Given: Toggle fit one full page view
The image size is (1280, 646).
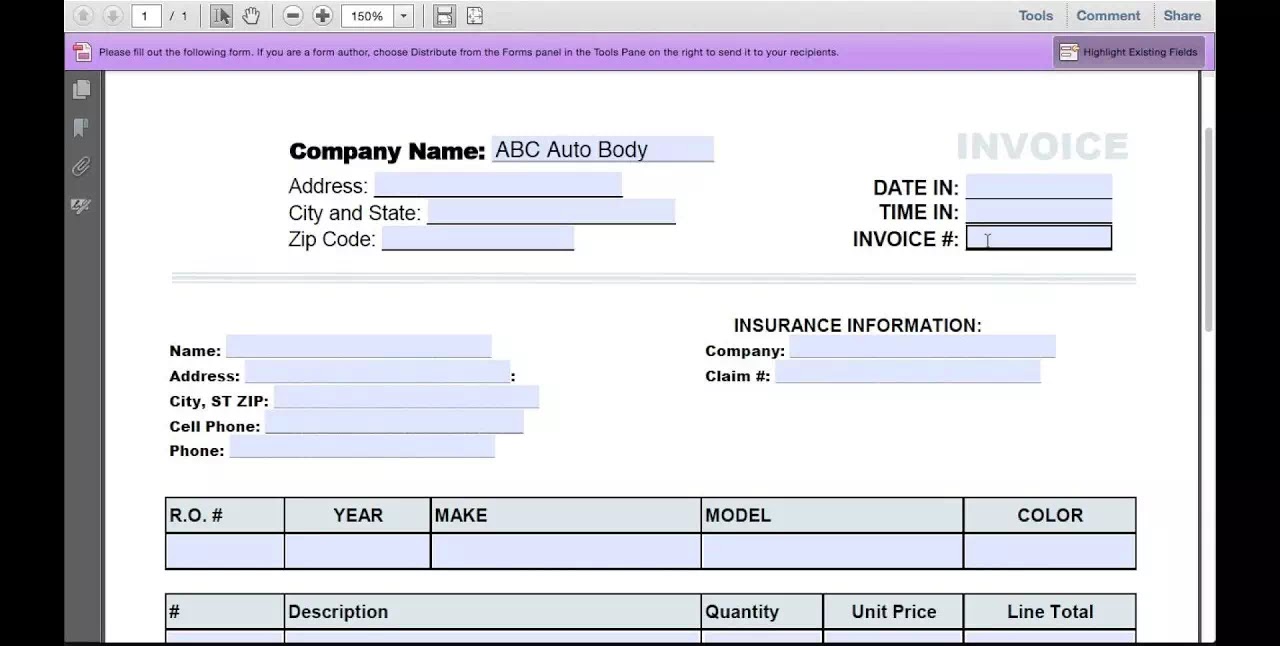Looking at the screenshot, I should pos(475,16).
